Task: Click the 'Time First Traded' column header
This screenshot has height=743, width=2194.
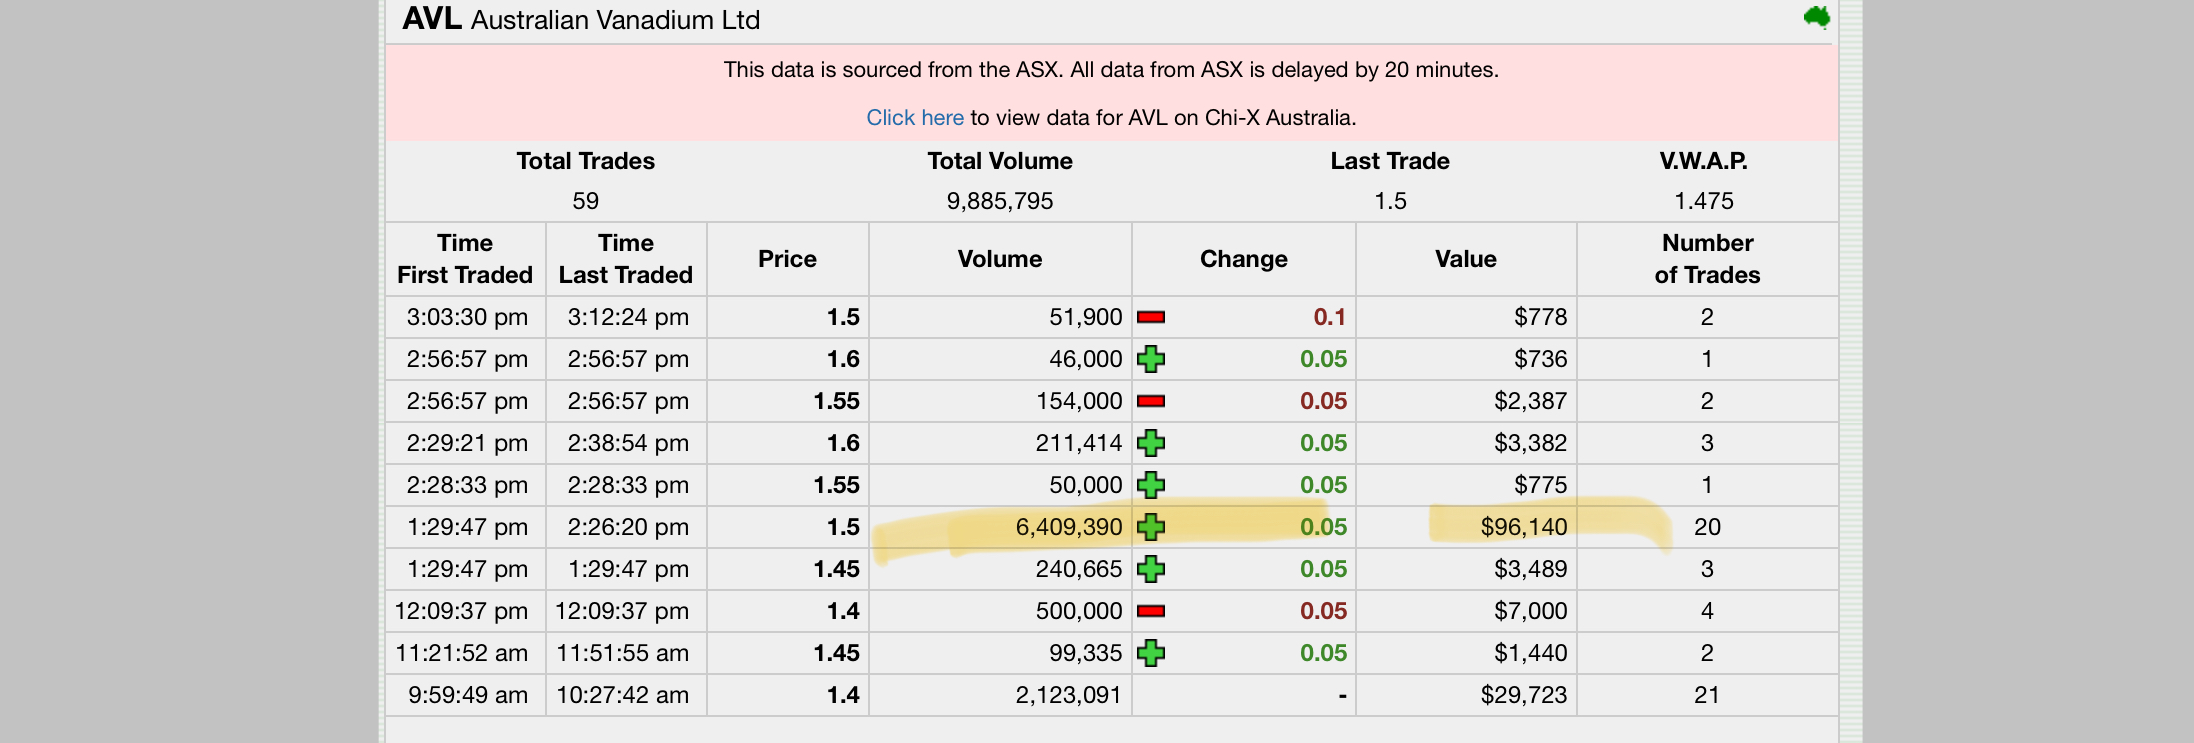Action: pos(465,259)
